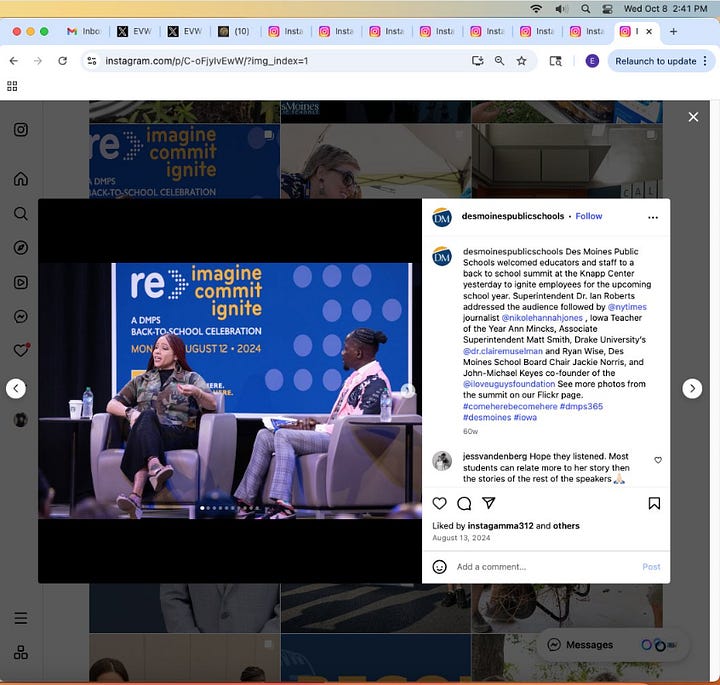
Task: Open the #comeherebecomehere hashtag
Action: click(510, 406)
